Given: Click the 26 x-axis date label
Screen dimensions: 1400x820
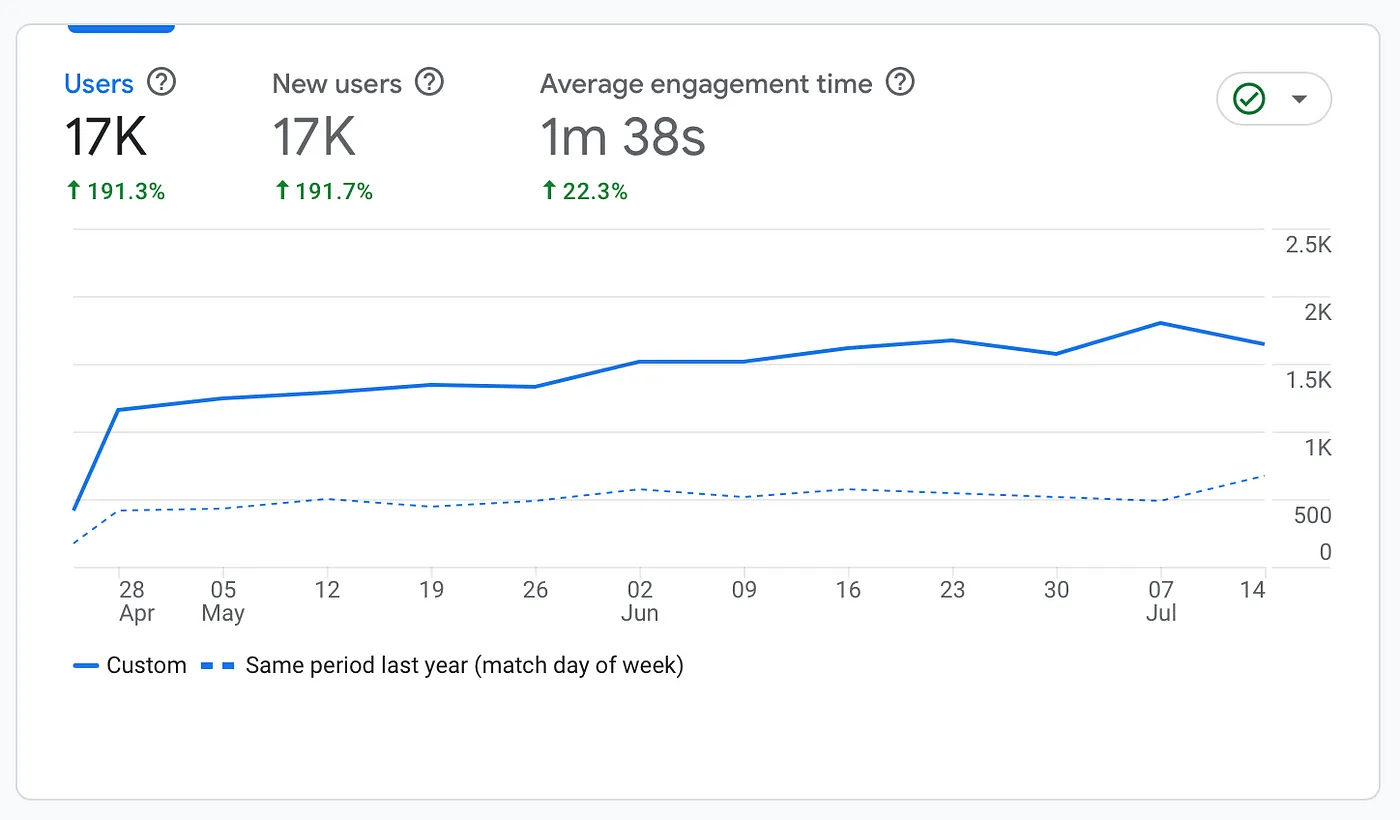Looking at the screenshot, I should click(535, 590).
